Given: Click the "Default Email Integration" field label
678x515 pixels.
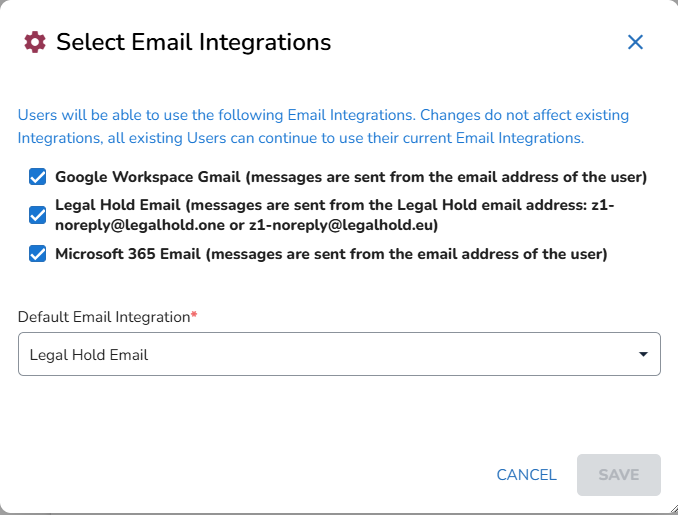Looking at the screenshot, I should (x=103, y=317).
